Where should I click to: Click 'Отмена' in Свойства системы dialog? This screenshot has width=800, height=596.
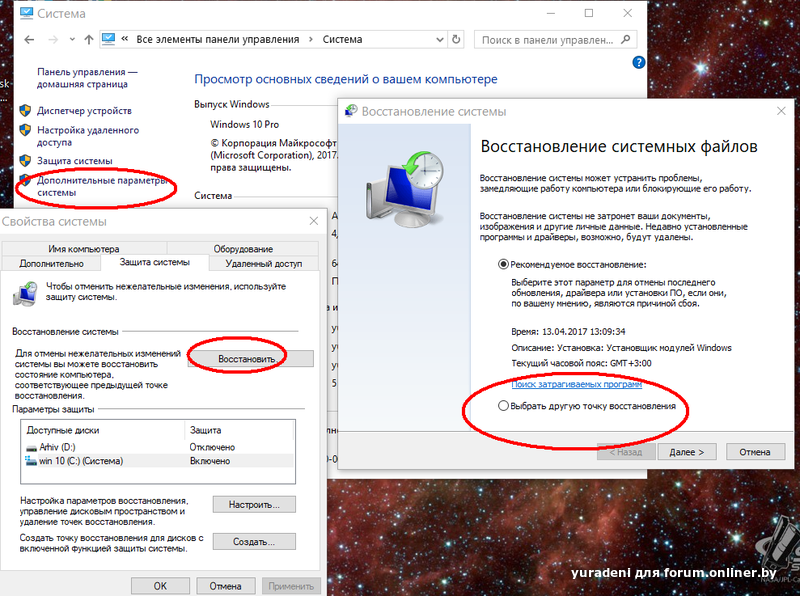point(225,586)
